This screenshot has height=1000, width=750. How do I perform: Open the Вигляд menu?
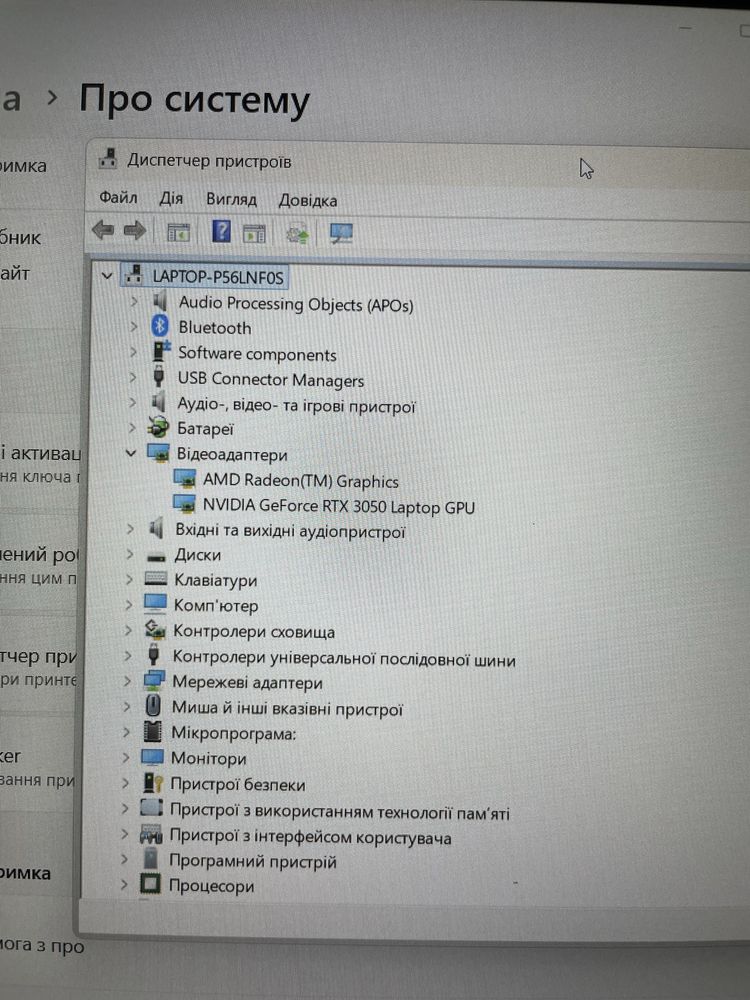point(231,200)
